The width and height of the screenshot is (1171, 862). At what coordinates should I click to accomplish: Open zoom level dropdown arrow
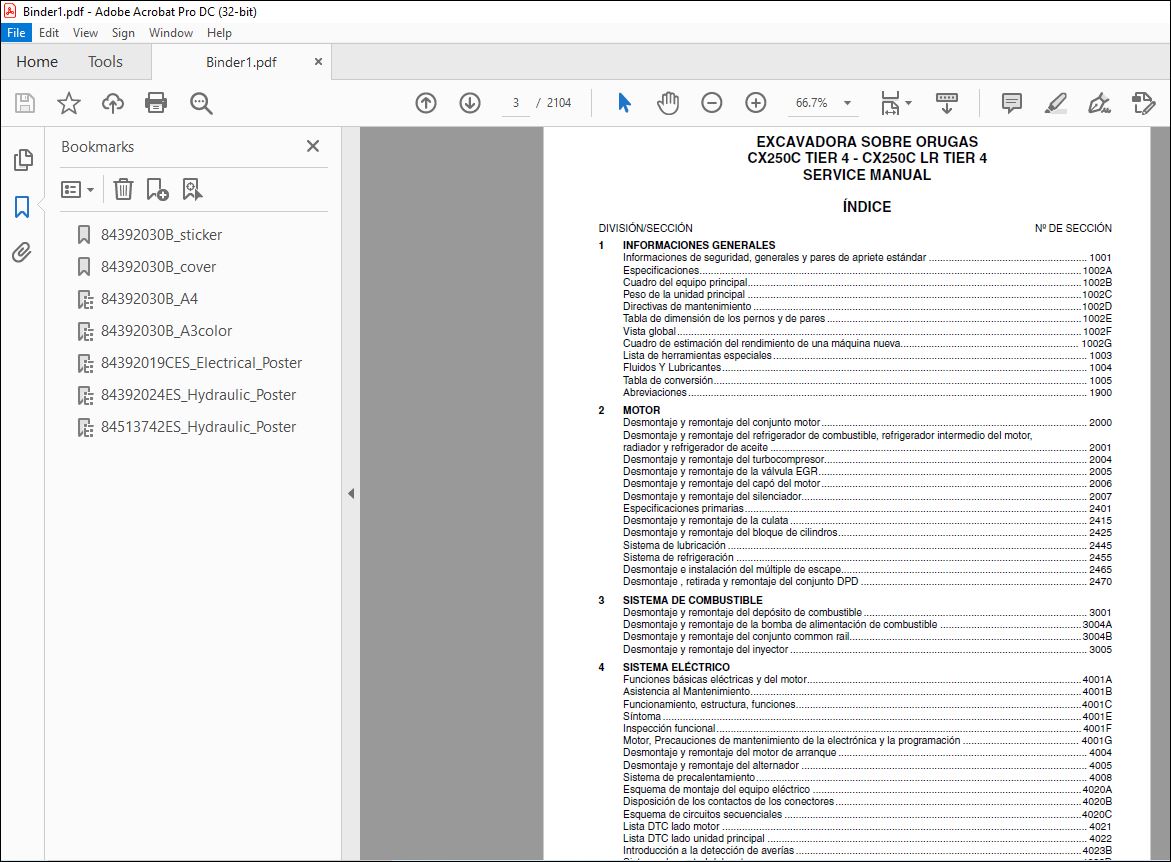pos(848,103)
